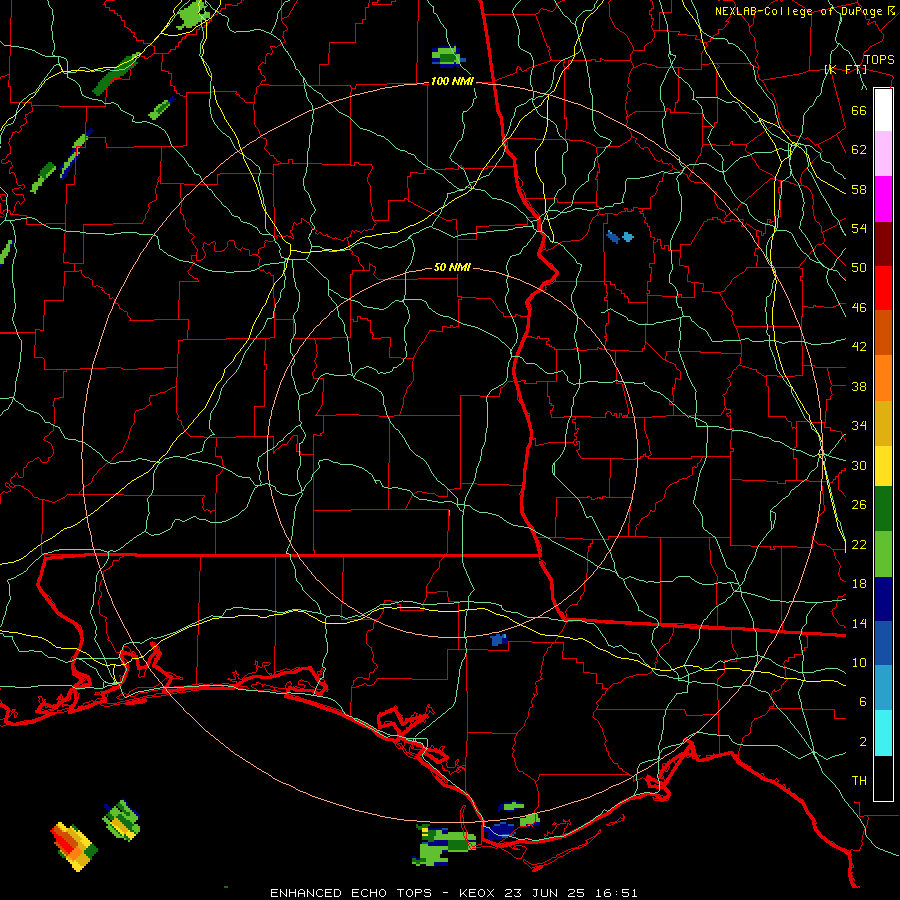This screenshot has width=900, height=900.
Task: Click the medium blue legend swatch
Action: pos(883,643)
